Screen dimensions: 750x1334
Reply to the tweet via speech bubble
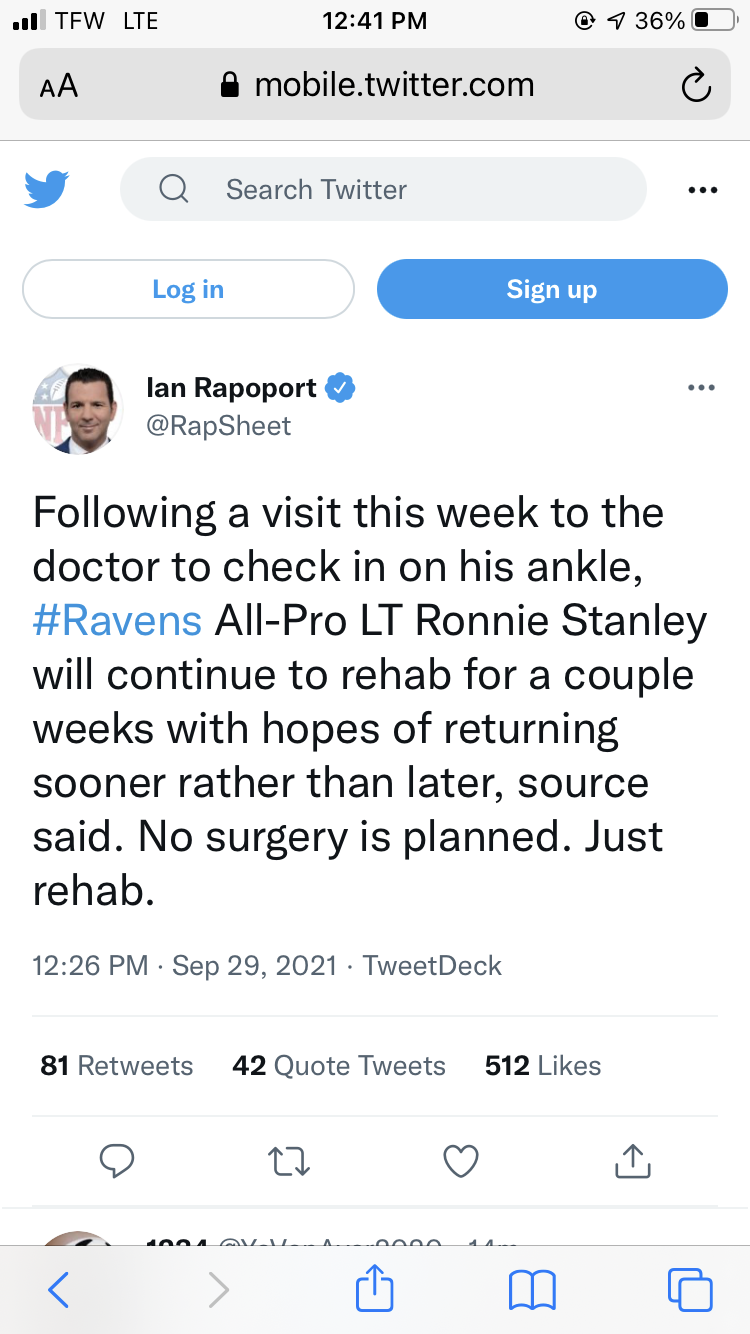[x=117, y=1160]
